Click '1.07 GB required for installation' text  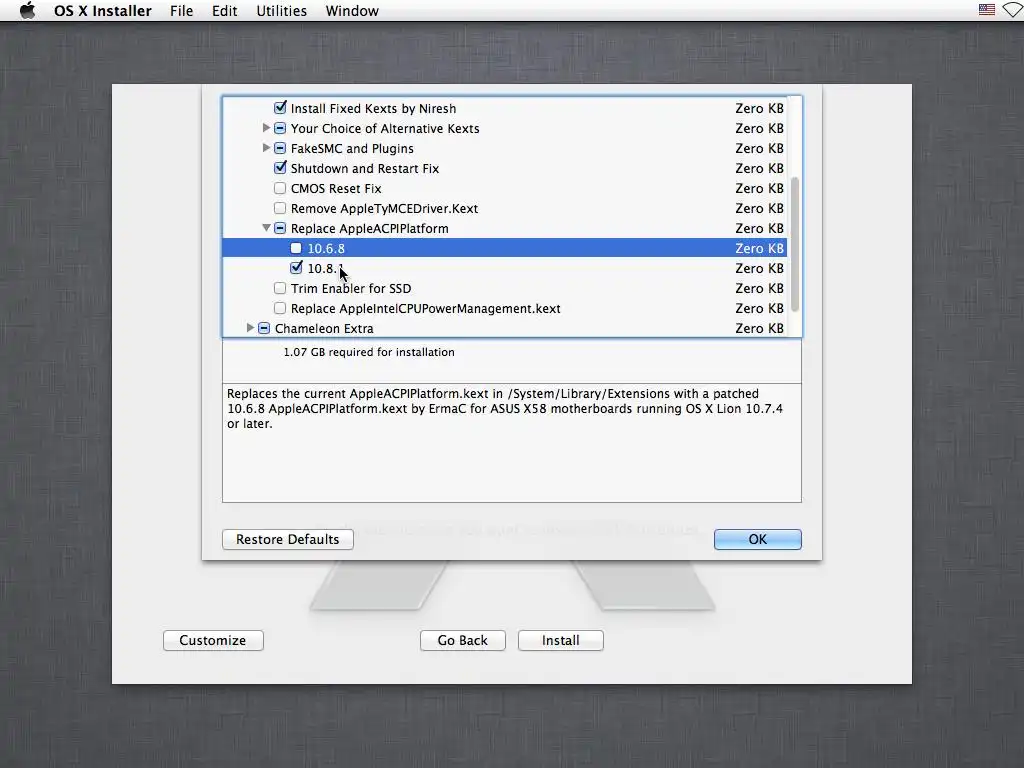click(x=369, y=352)
